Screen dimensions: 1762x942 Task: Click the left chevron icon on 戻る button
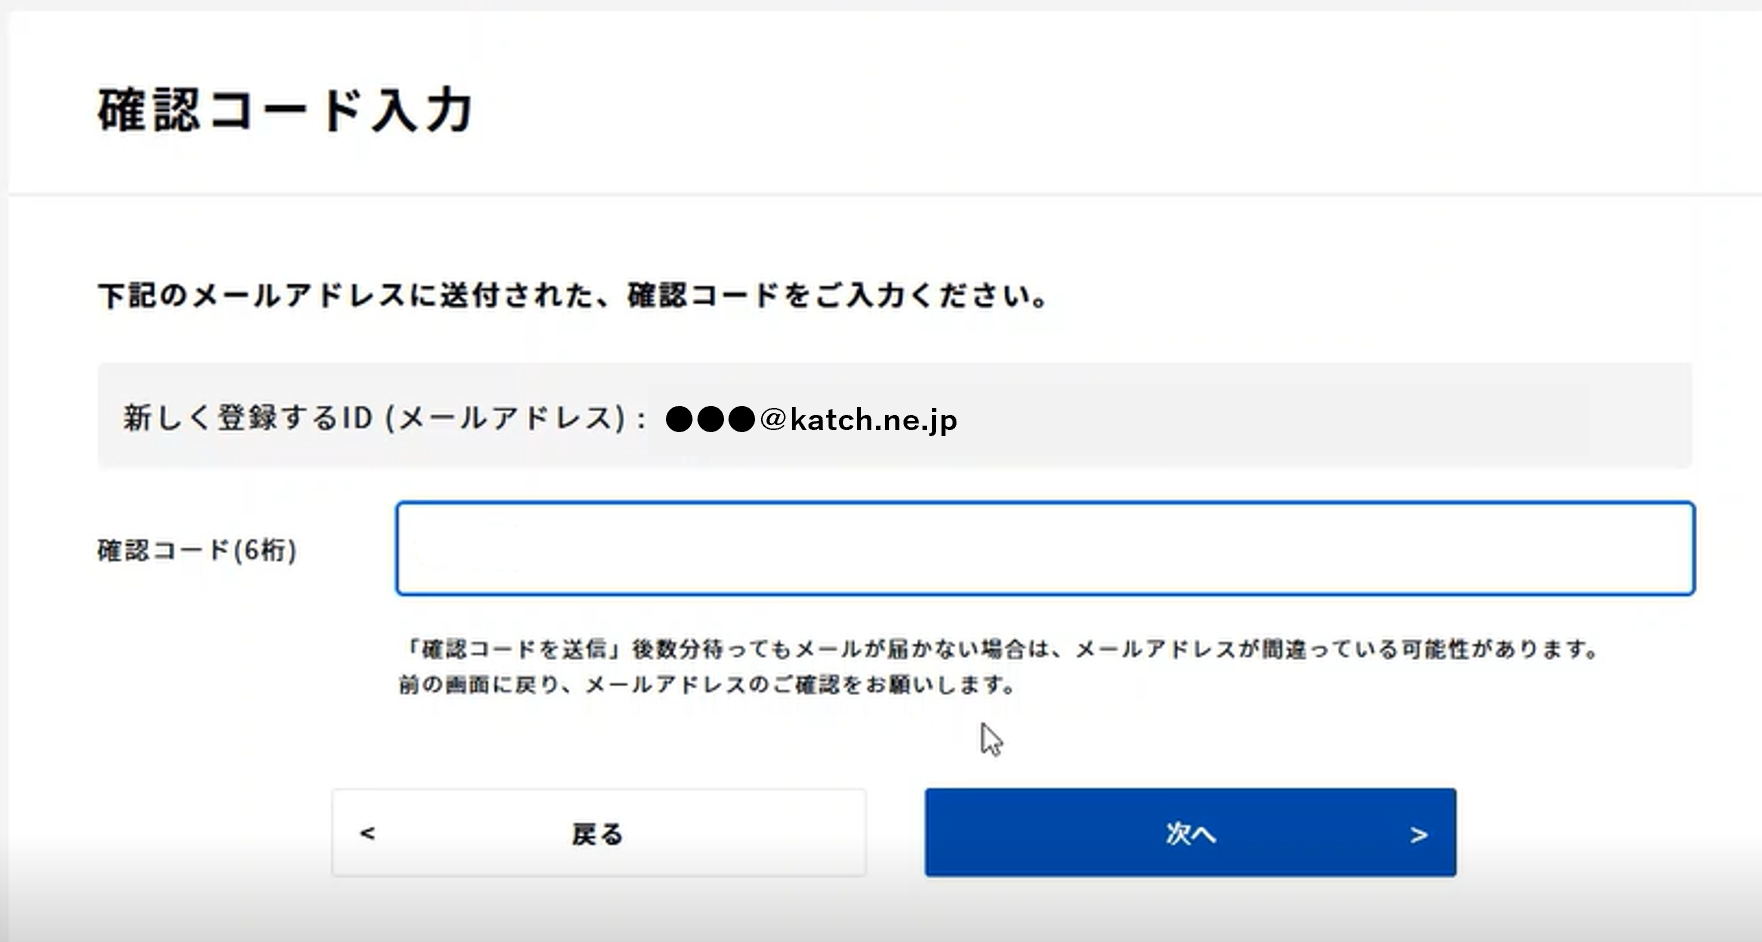[367, 833]
